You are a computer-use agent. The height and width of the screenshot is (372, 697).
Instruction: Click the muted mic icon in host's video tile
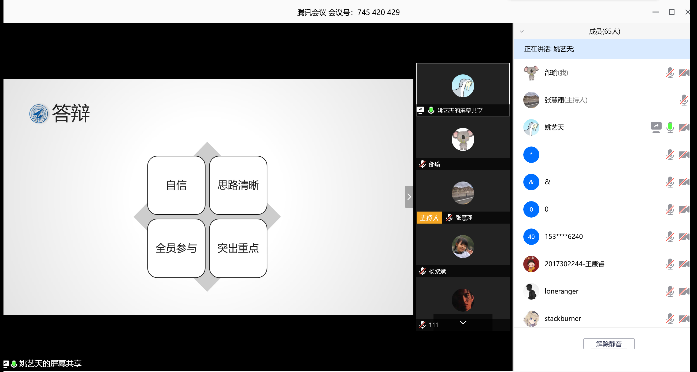[449, 218]
